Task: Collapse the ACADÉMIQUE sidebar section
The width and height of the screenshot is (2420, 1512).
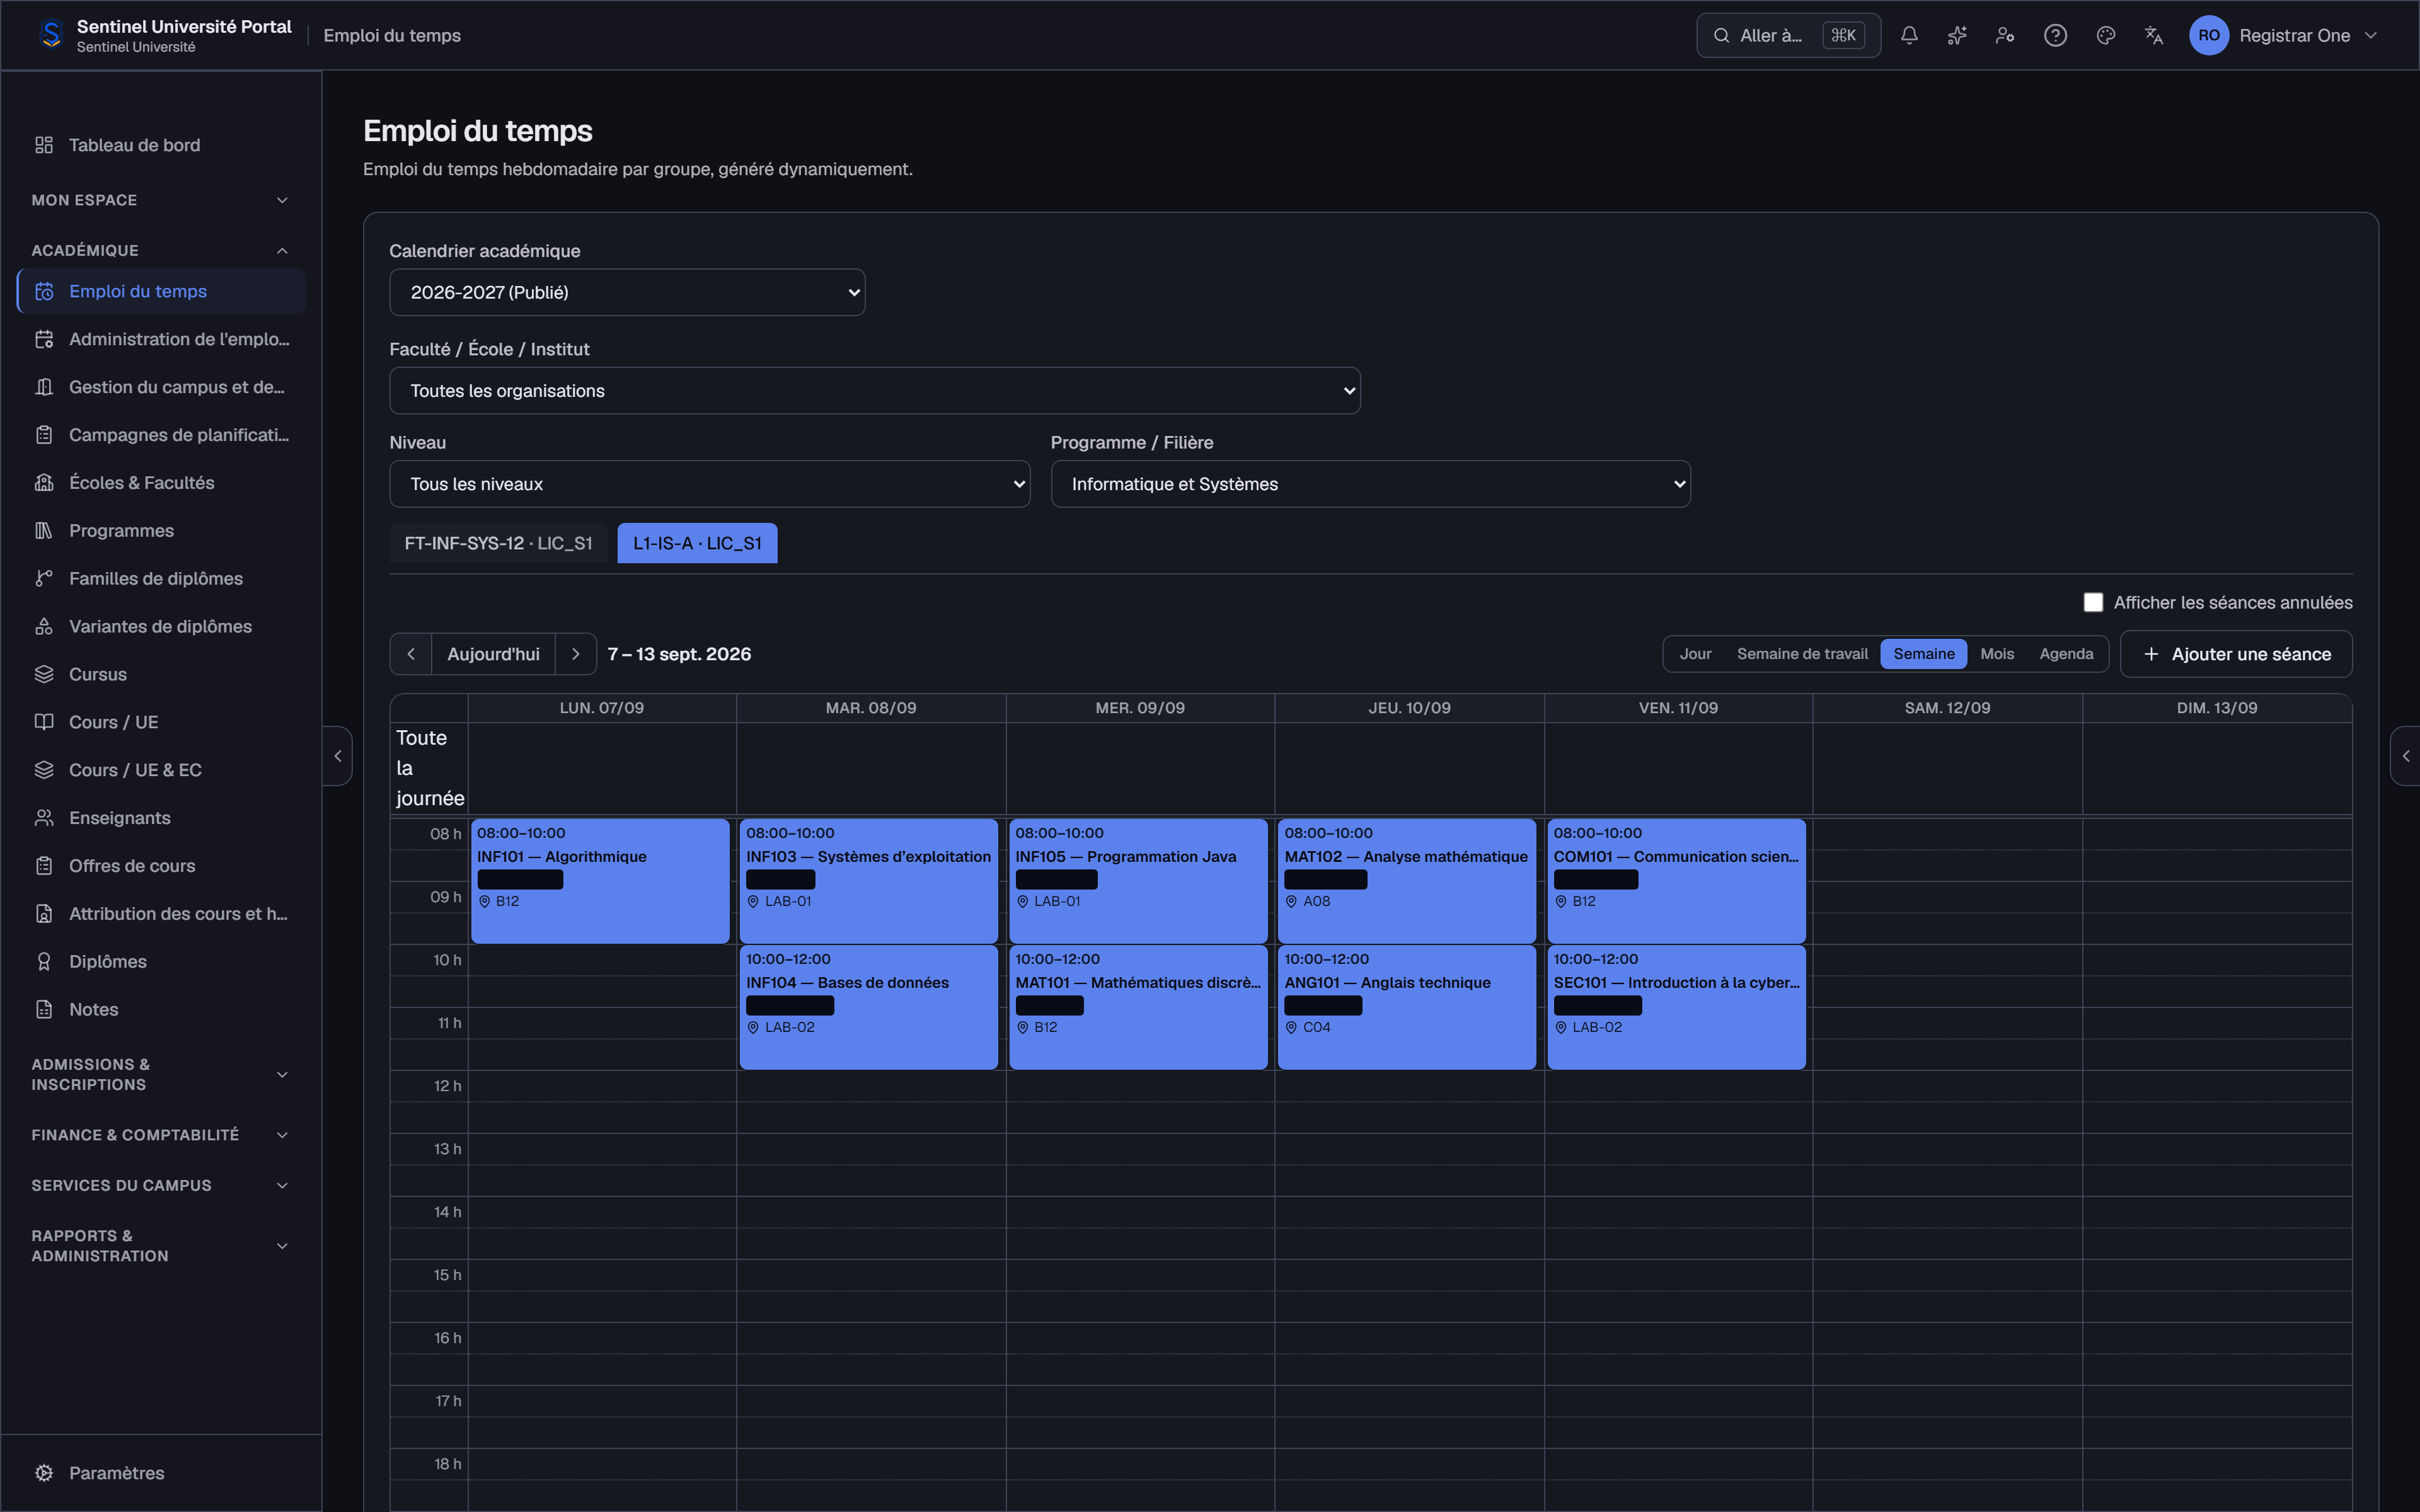Action: [x=161, y=250]
